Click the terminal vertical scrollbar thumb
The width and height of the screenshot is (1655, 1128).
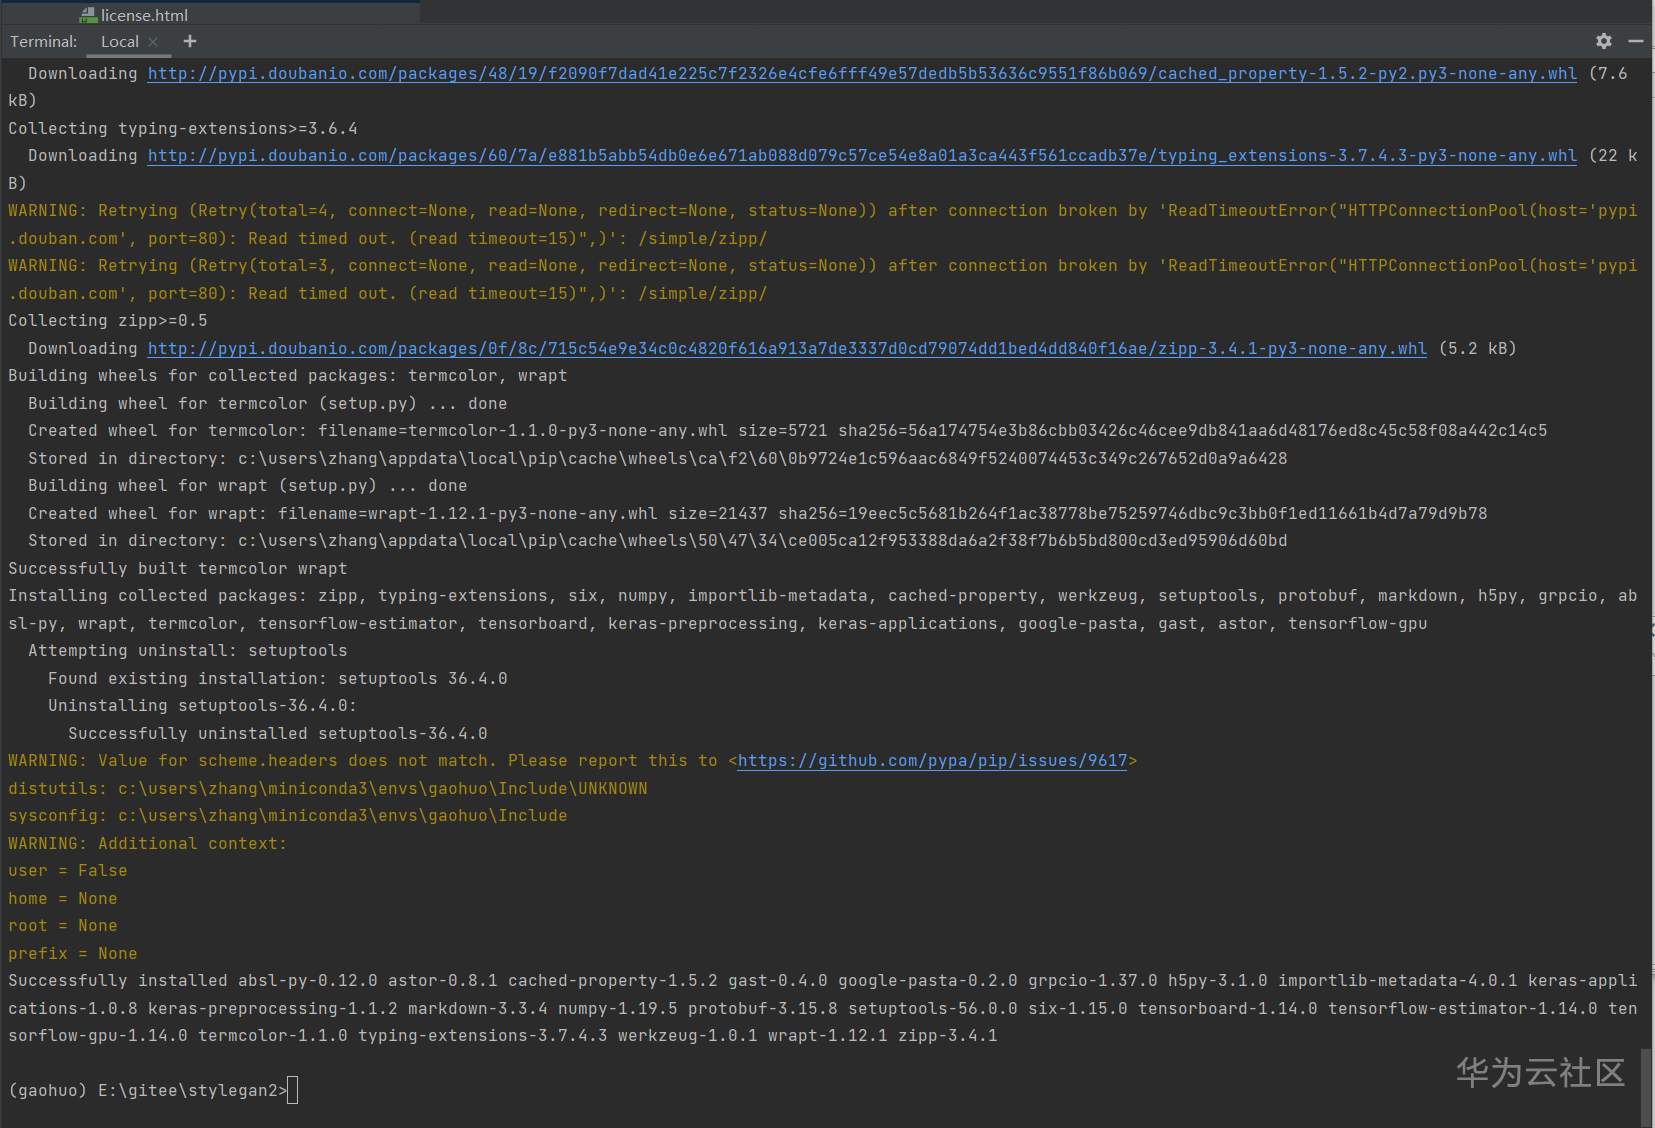pos(1646,1086)
